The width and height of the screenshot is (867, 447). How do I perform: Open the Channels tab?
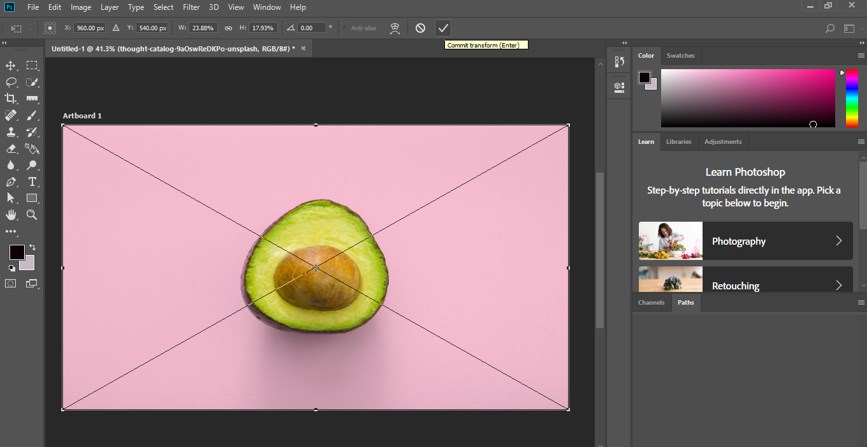[x=651, y=302]
